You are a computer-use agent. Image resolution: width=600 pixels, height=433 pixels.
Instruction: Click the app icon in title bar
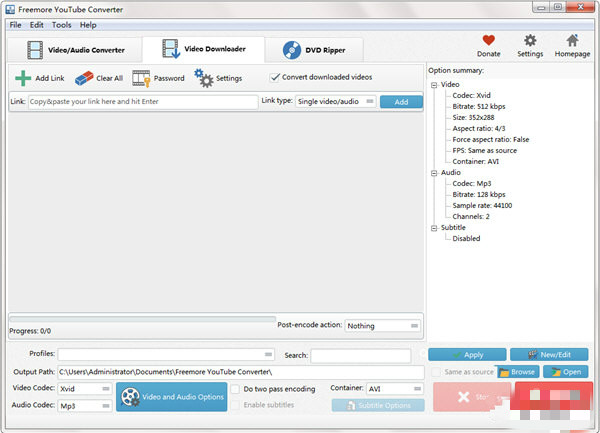(x=10, y=9)
